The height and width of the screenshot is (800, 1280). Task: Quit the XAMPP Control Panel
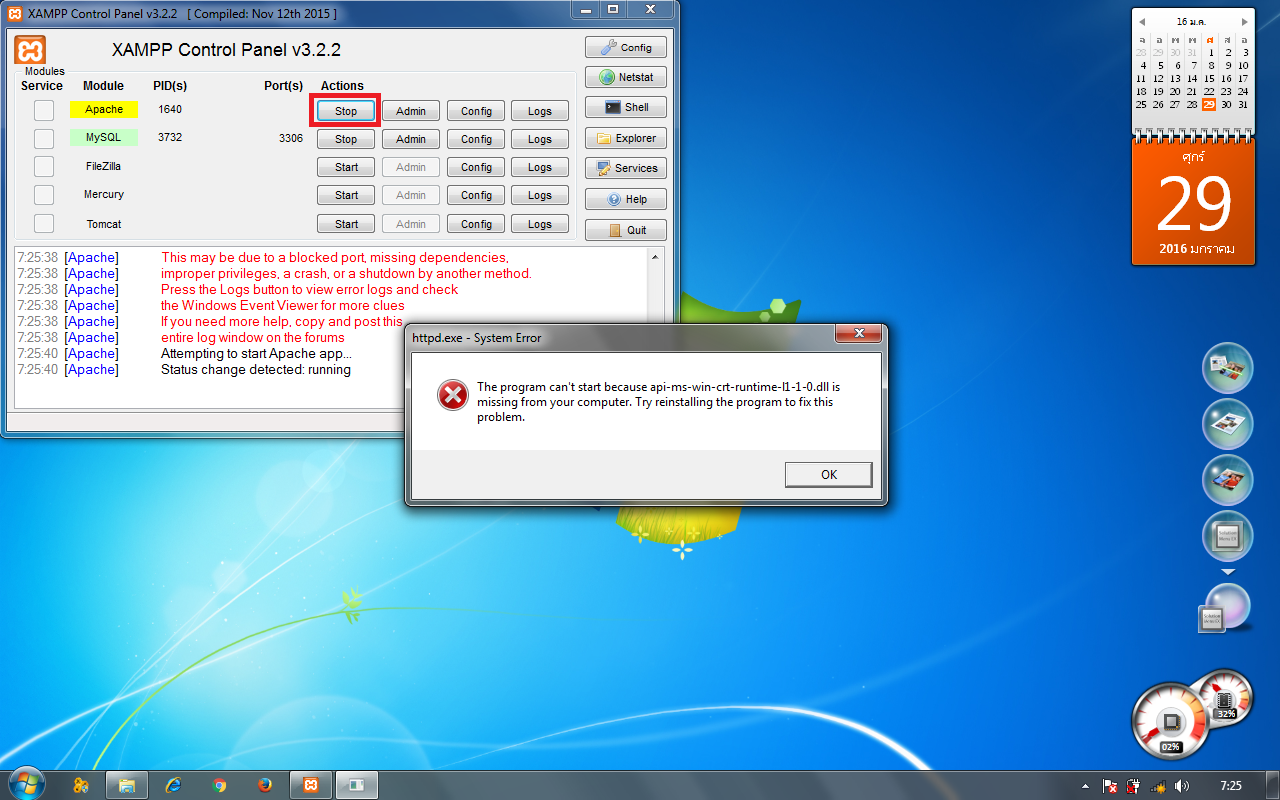click(x=626, y=230)
